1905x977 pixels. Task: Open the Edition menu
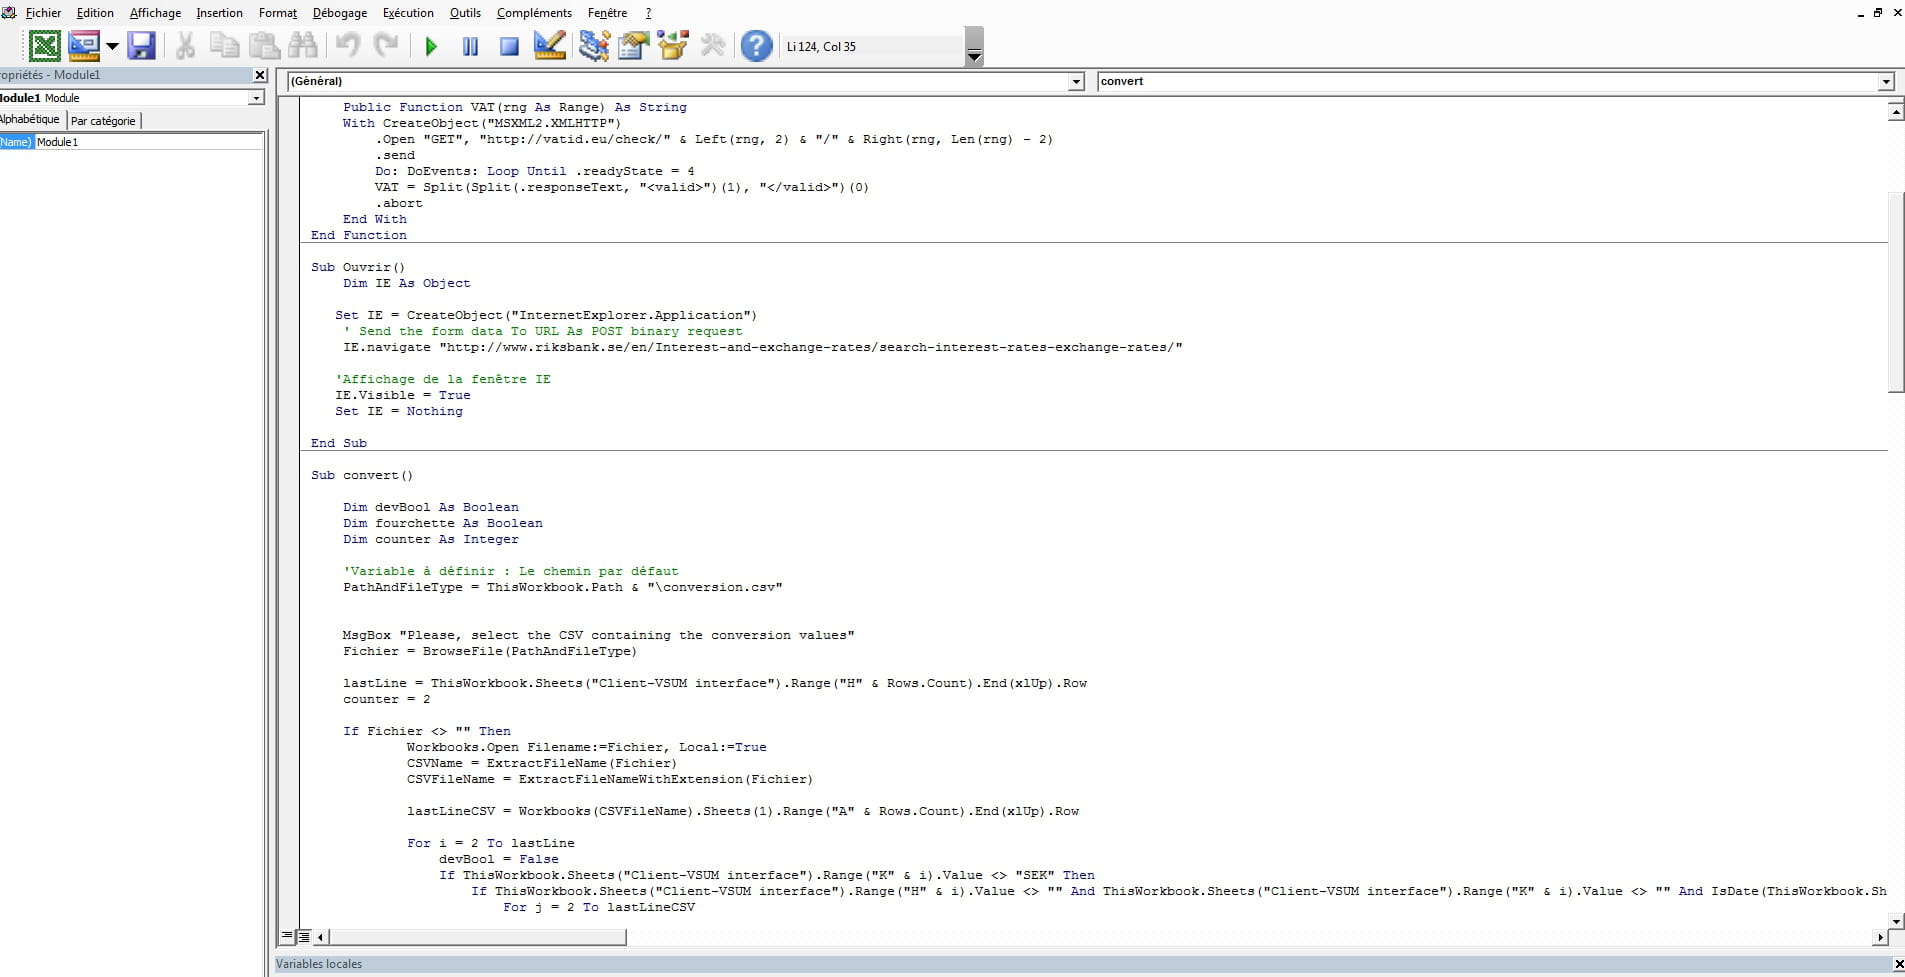point(95,13)
